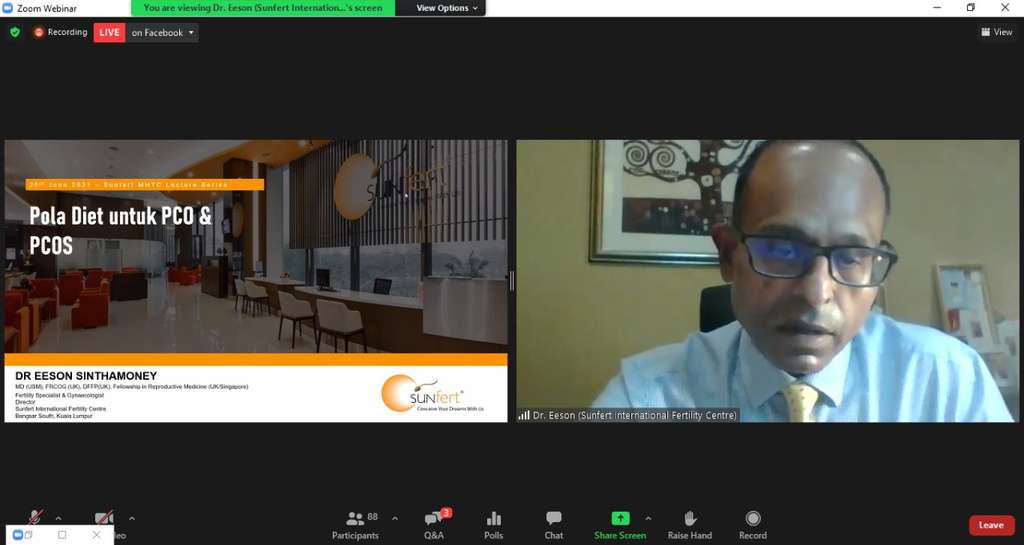Click the "DR EESON SINTHAMONEY" heading on the slide

point(86,376)
